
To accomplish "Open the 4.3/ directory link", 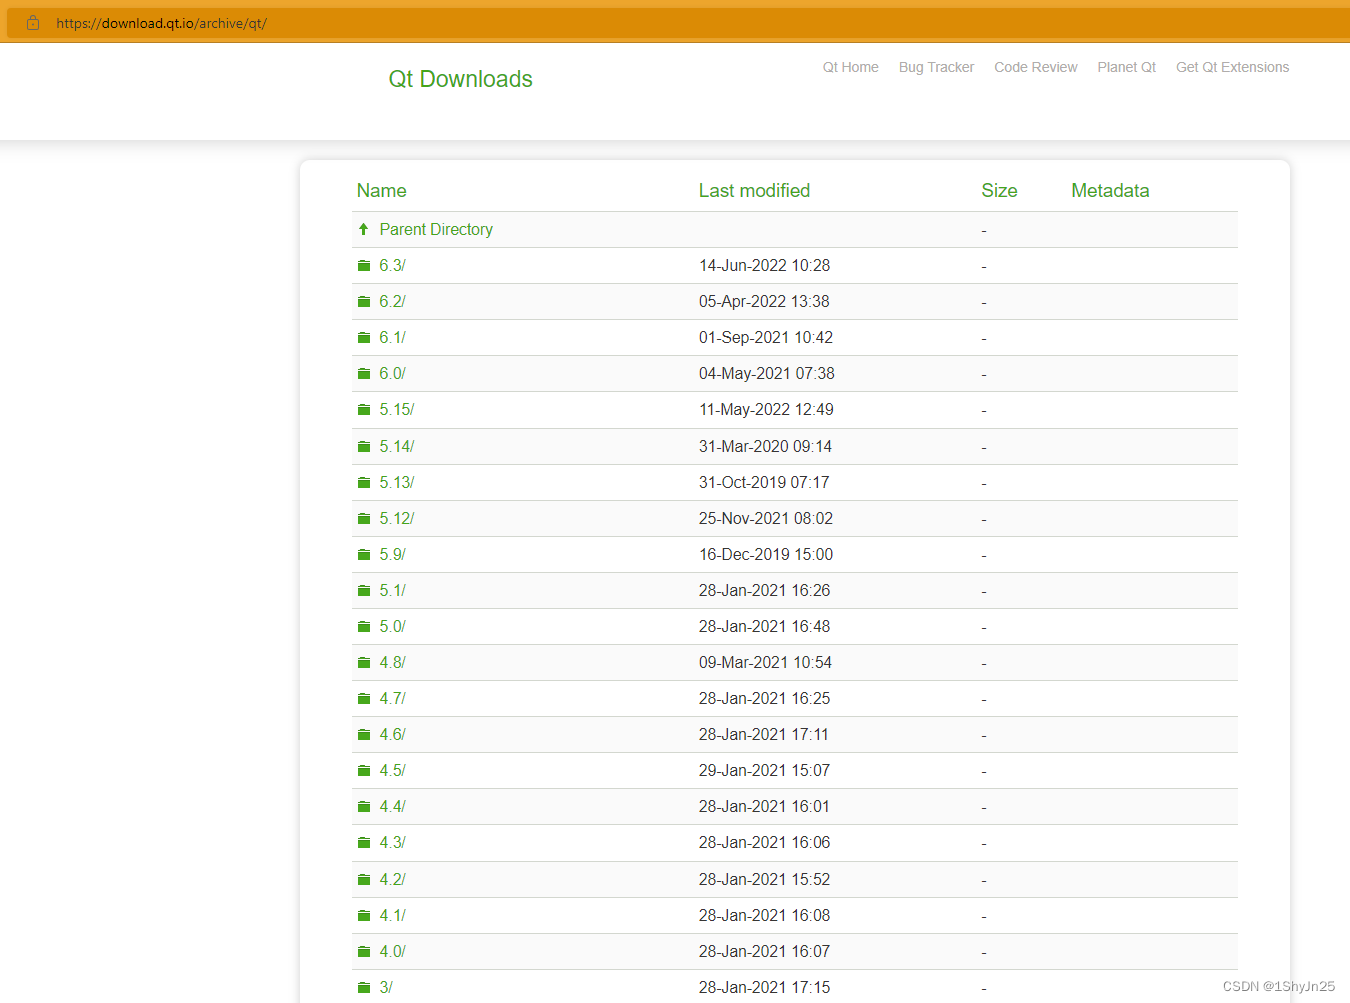I will point(392,842).
